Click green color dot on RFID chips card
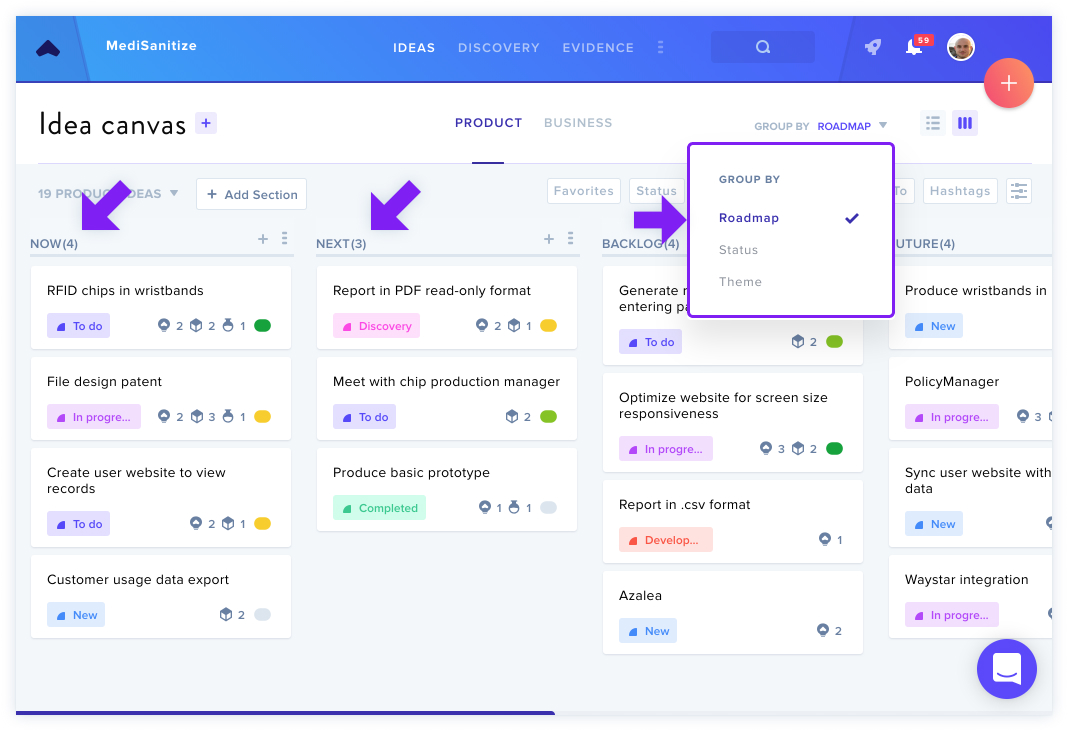1068x731 pixels. point(262,326)
